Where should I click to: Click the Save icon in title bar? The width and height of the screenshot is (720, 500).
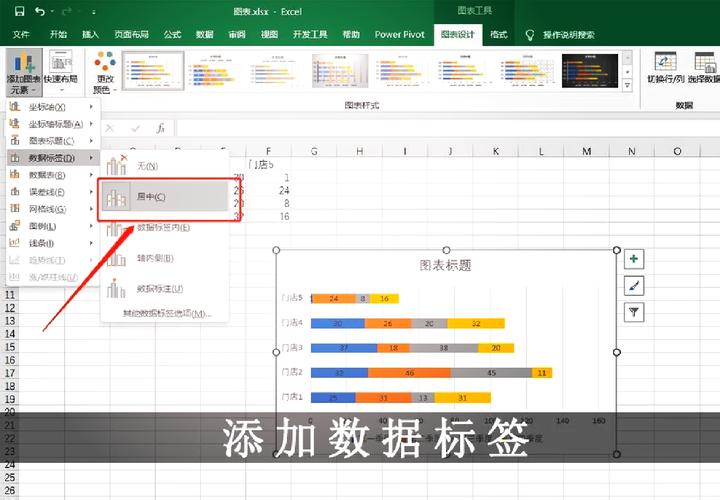(13, 11)
